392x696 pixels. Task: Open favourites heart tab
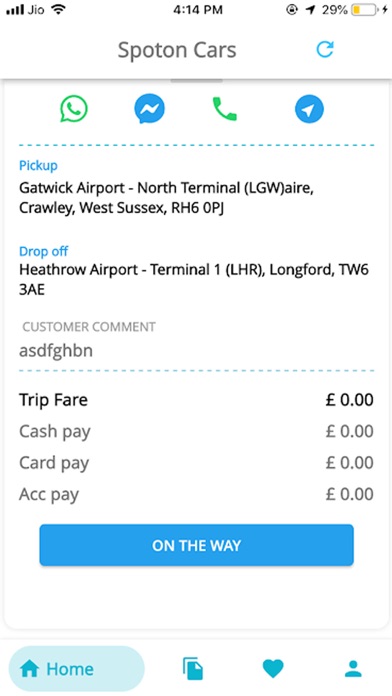[273, 668]
